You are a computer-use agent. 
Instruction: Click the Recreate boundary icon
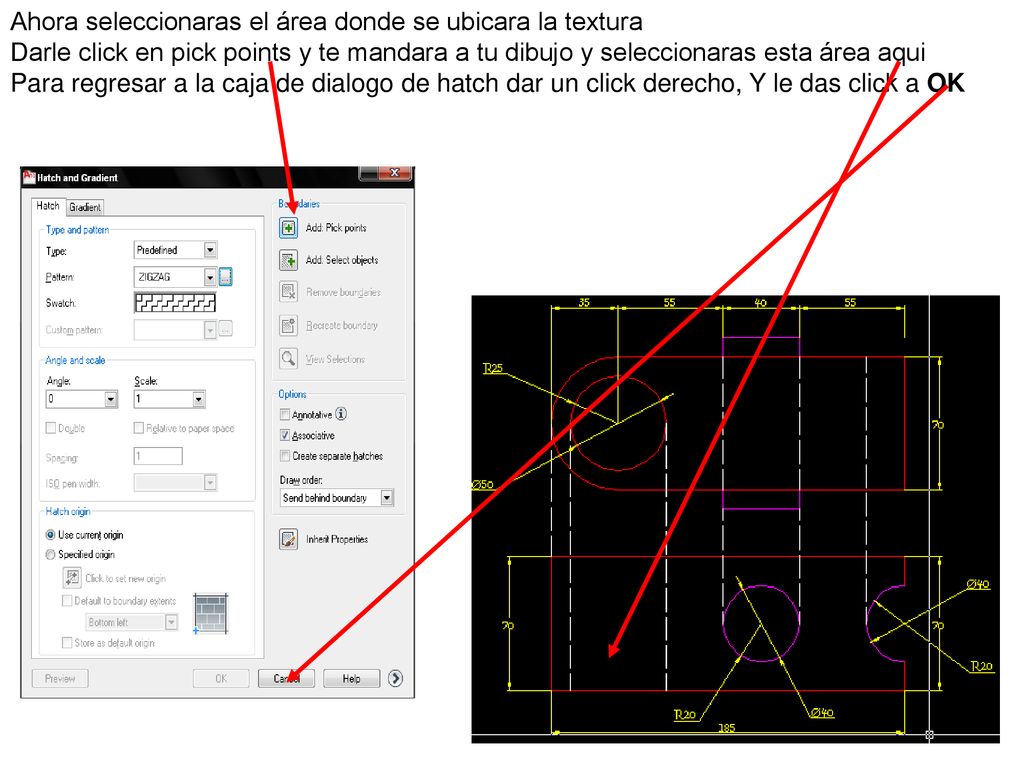[289, 325]
